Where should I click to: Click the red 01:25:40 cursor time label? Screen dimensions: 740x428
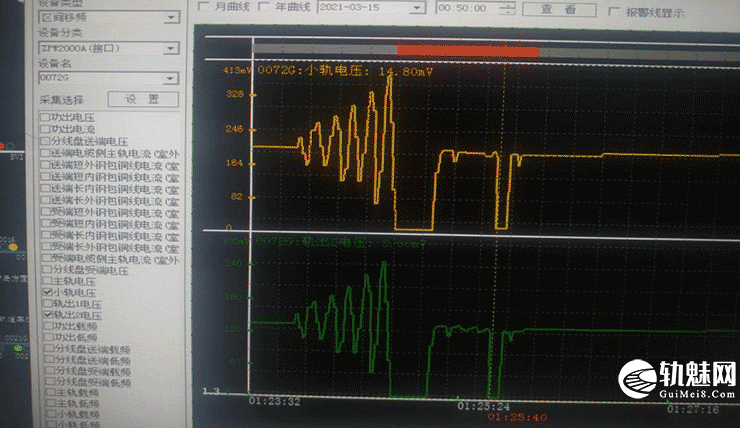tap(517, 417)
